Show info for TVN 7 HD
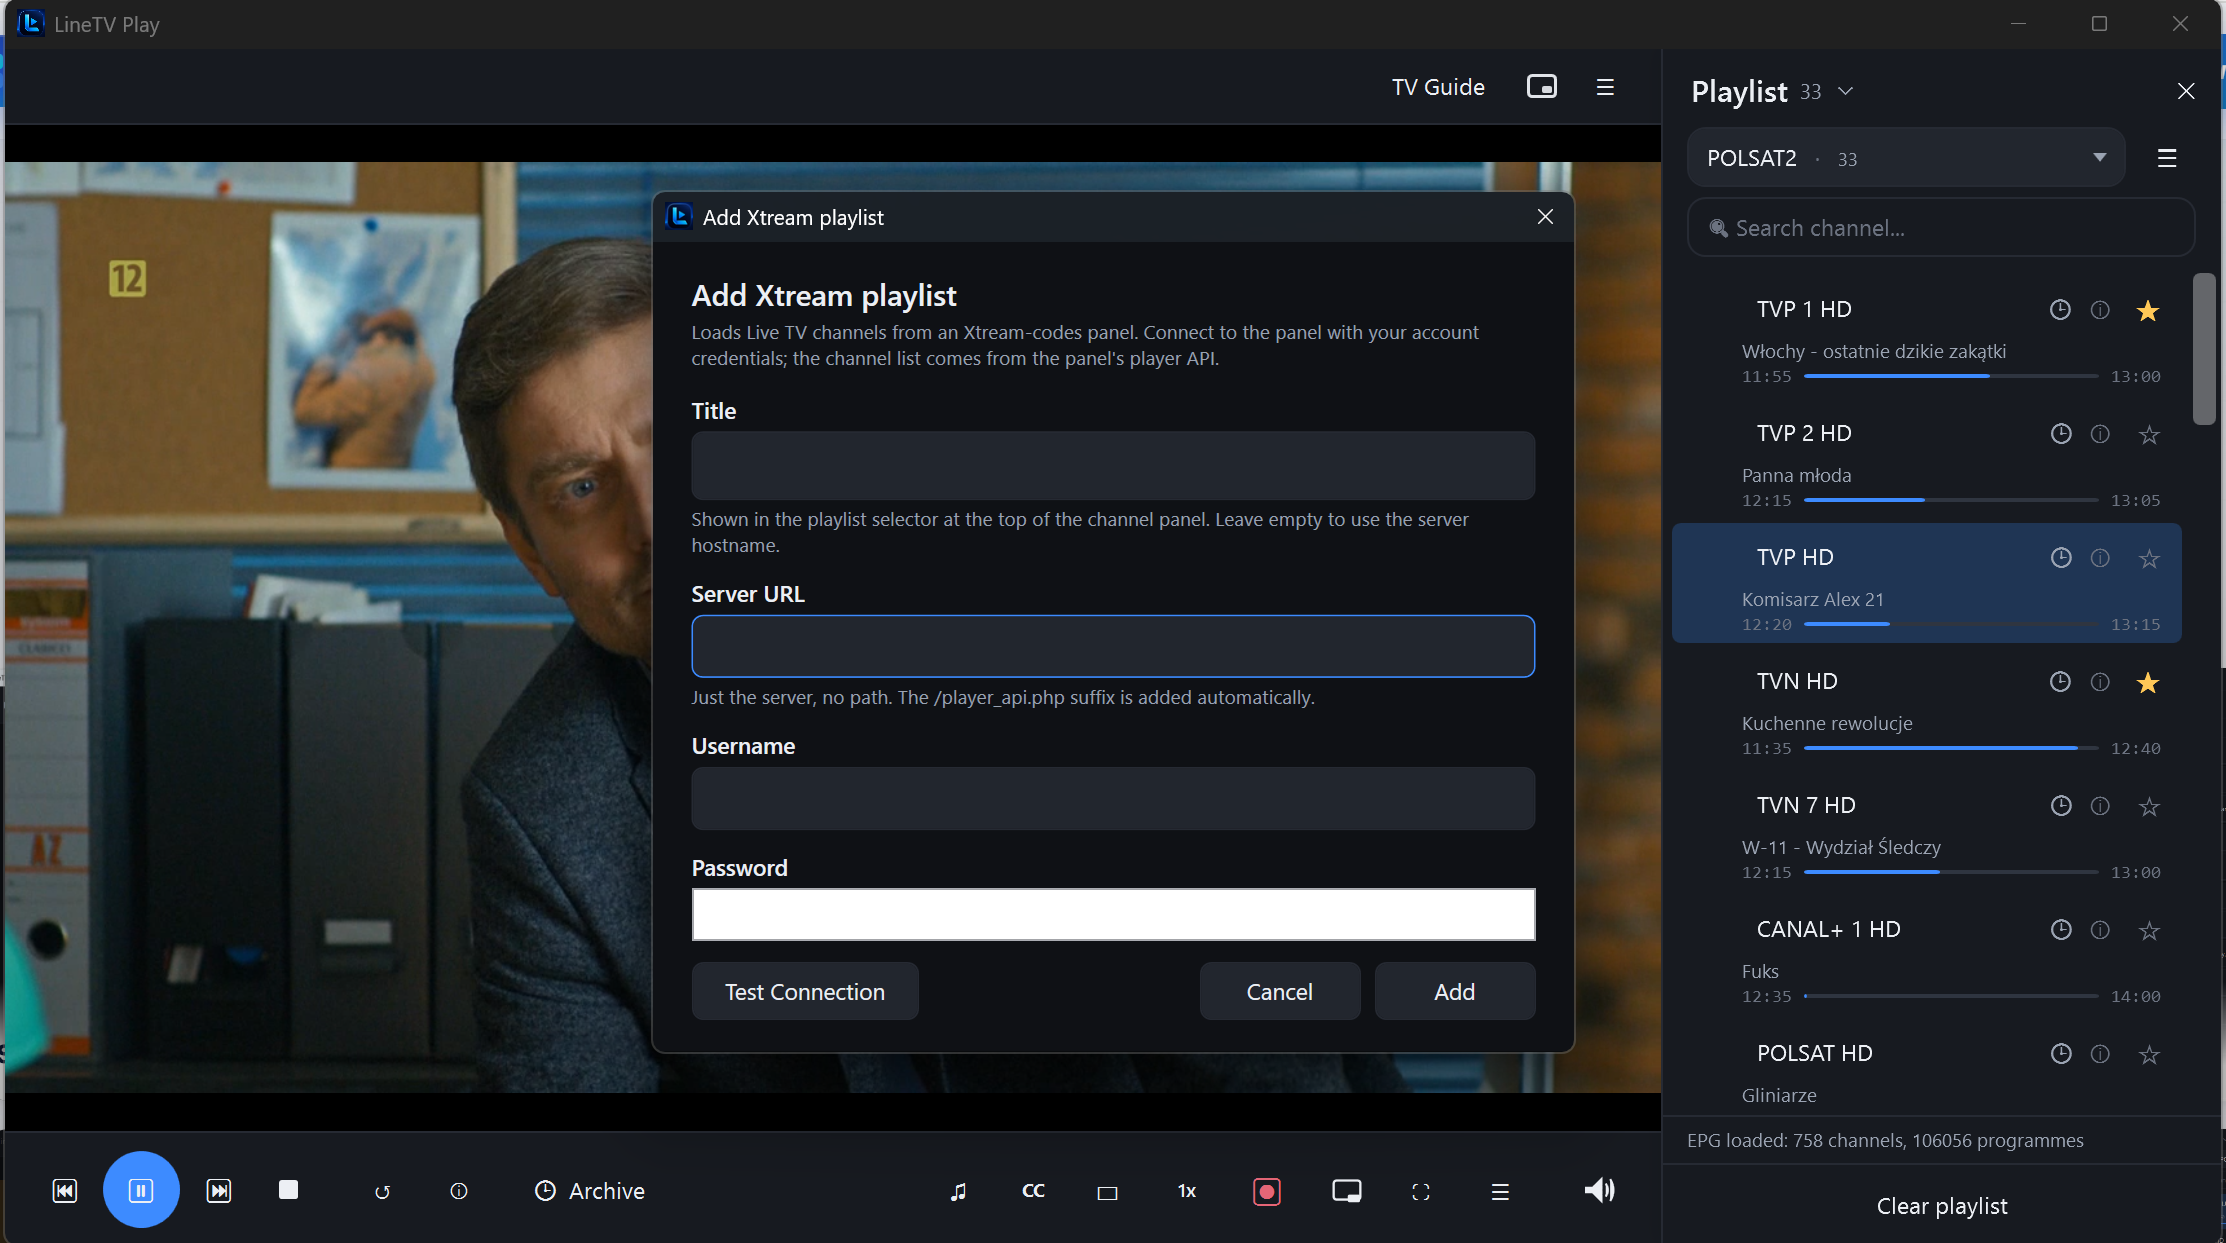Viewport: 2226px width, 1243px height. pos(2100,806)
